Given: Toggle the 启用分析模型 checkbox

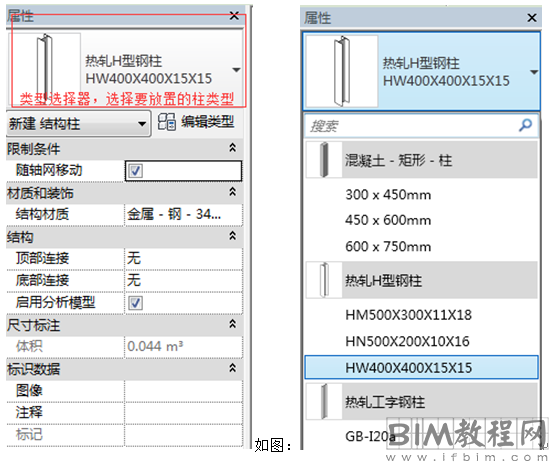Looking at the screenshot, I should click(135, 303).
